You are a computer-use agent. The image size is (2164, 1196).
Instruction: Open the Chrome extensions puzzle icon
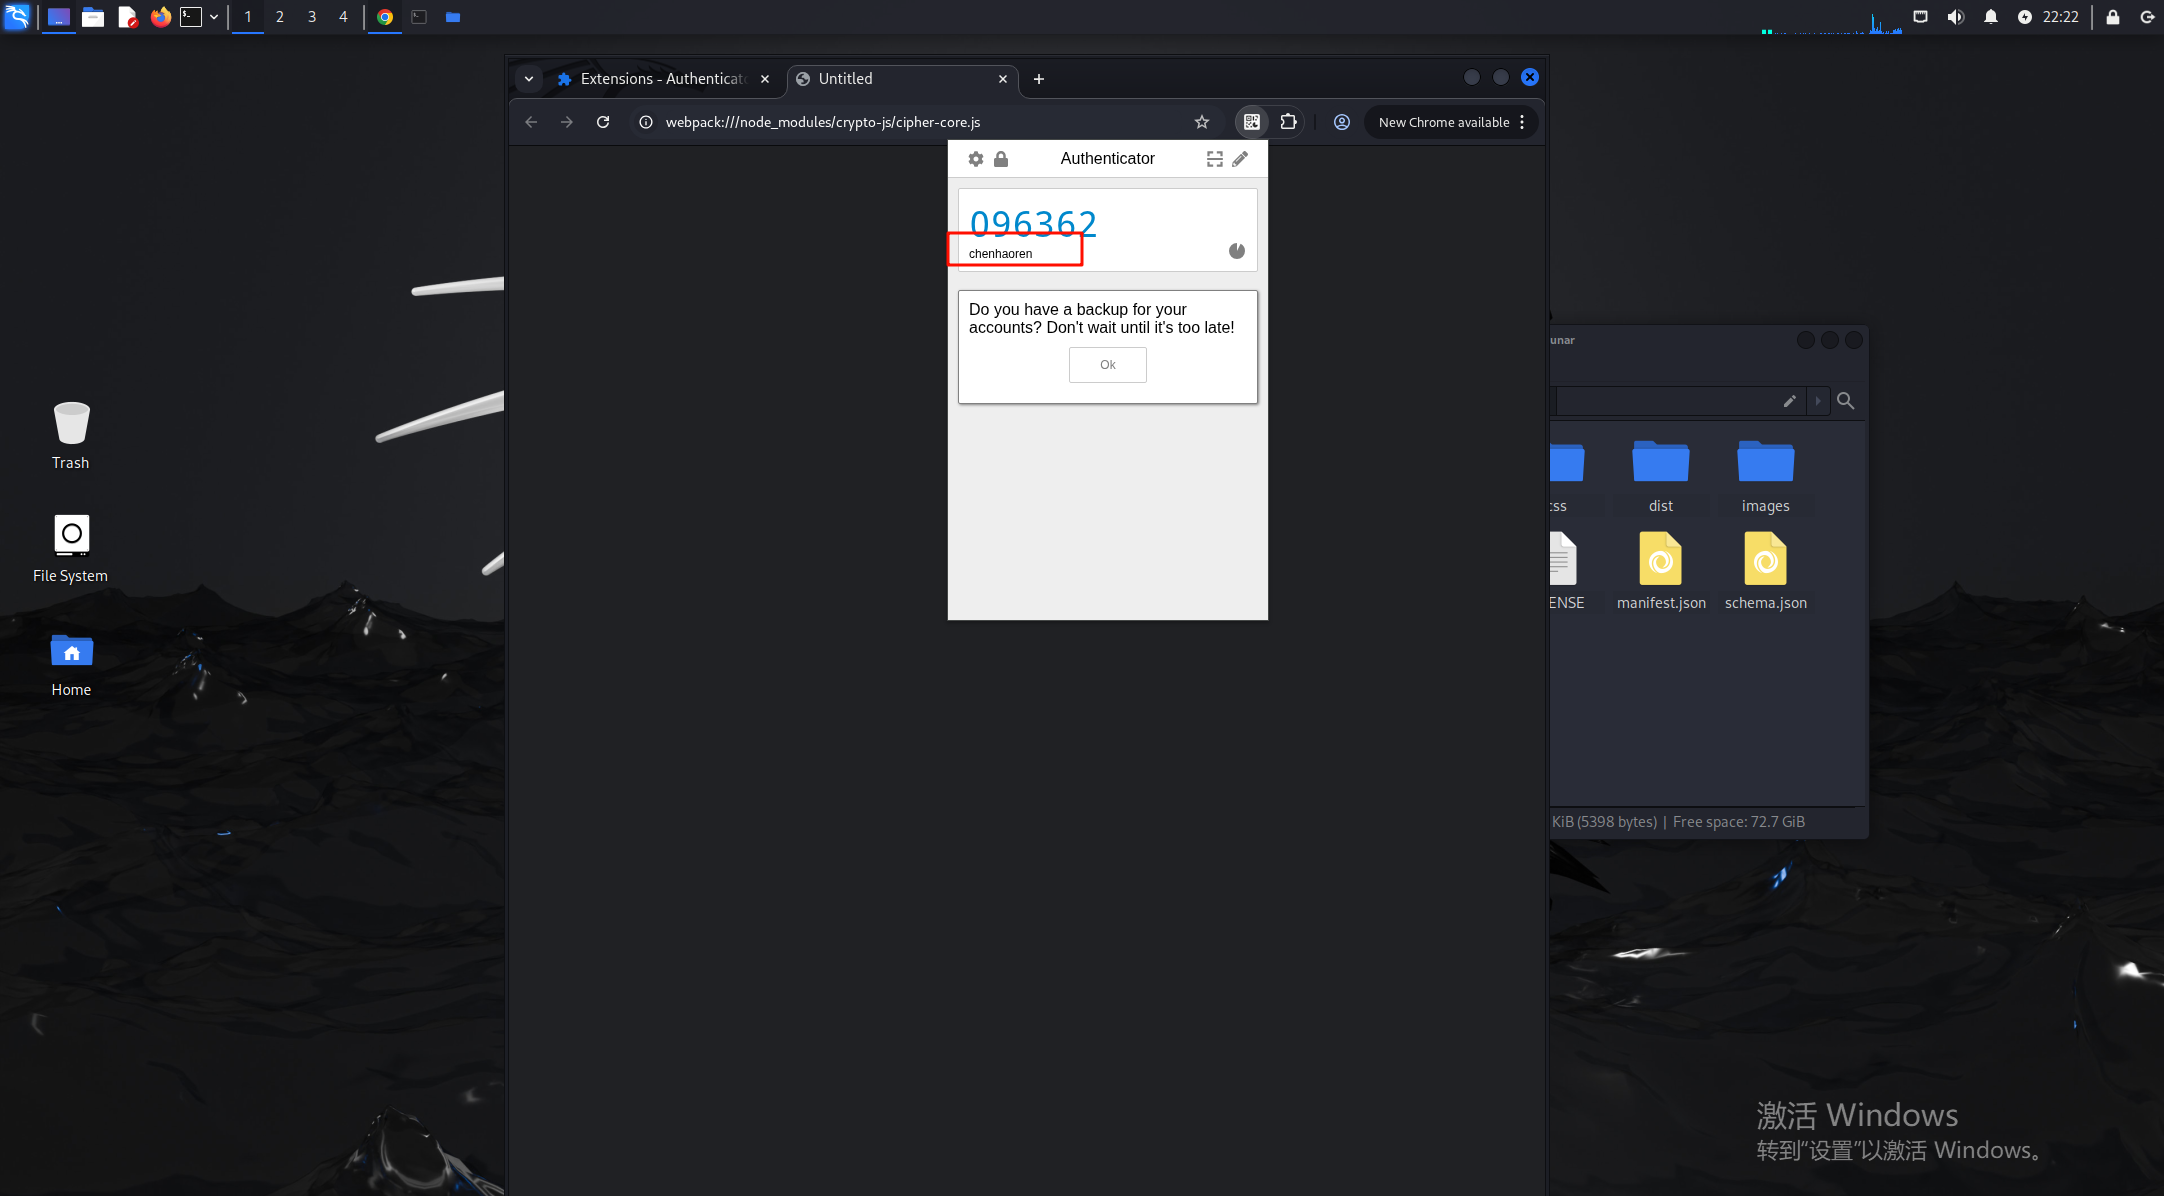(1288, 122)
